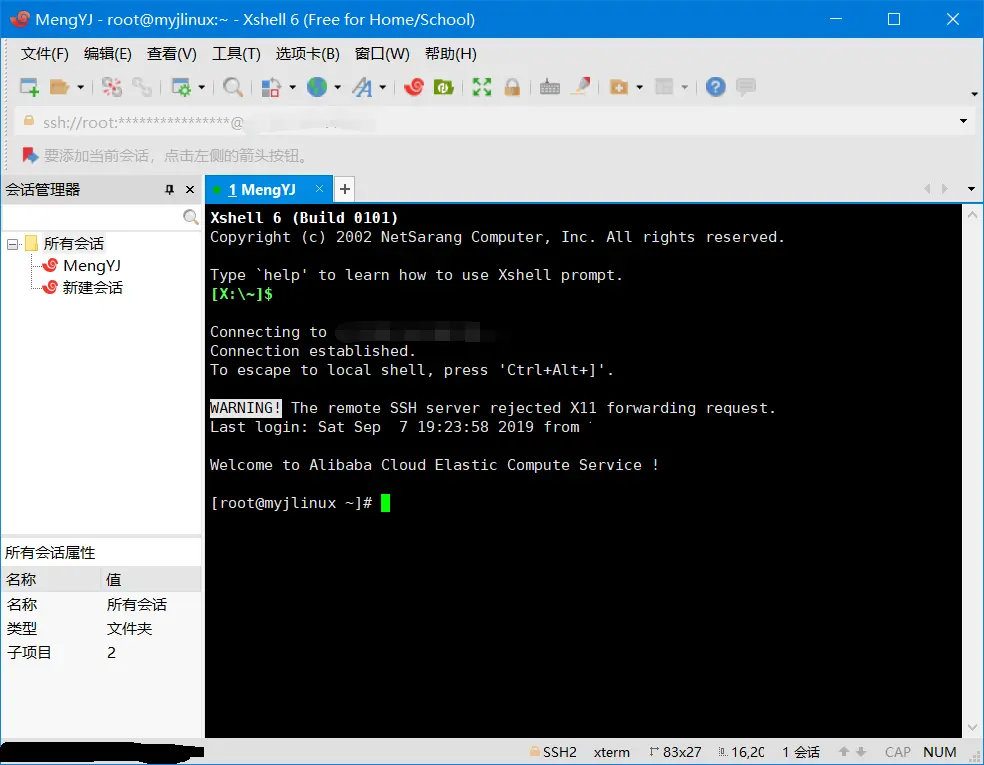Open the 查看(V) menu
The height and width of the screenshot is (765, 984).
[171, 54]
